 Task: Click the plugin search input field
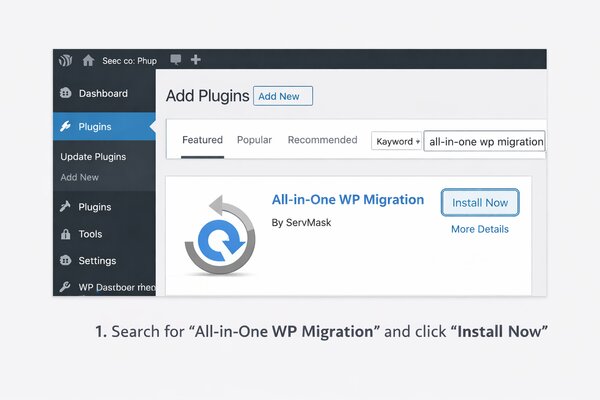click(484, 141)
